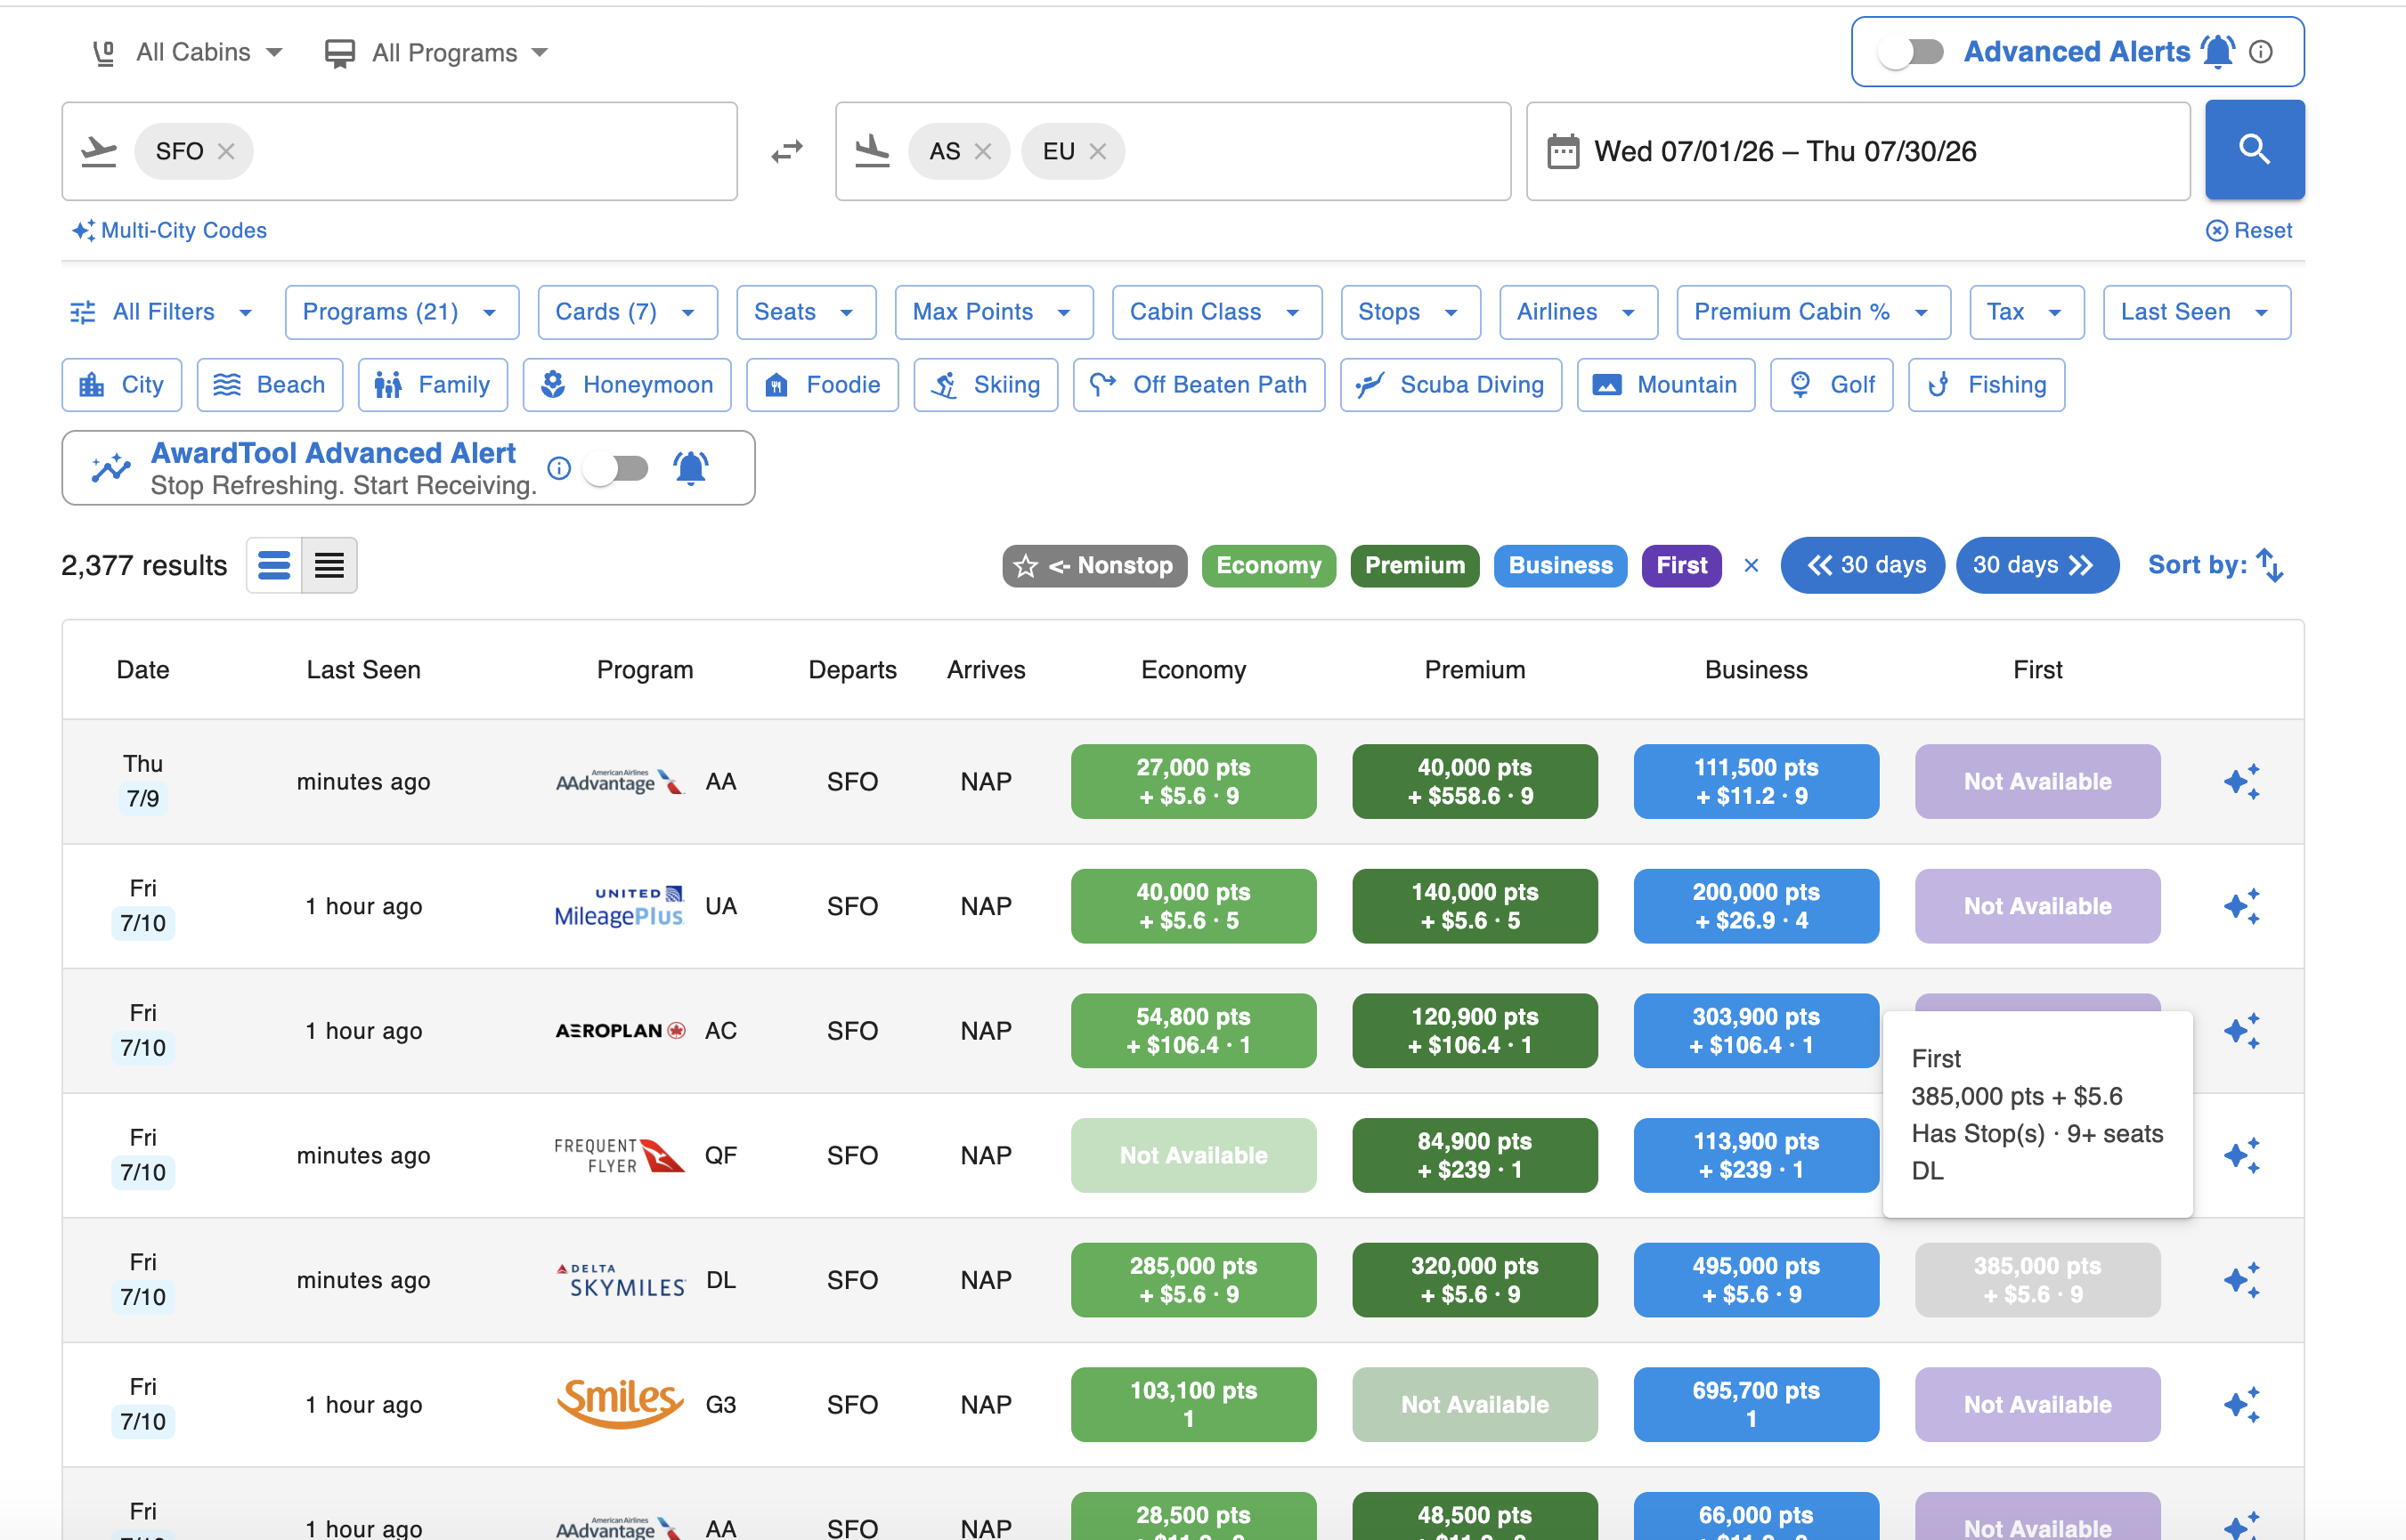2406x1540 pixels.
Task: Toggle the First cabin chip
Action: coord(1681,565)
